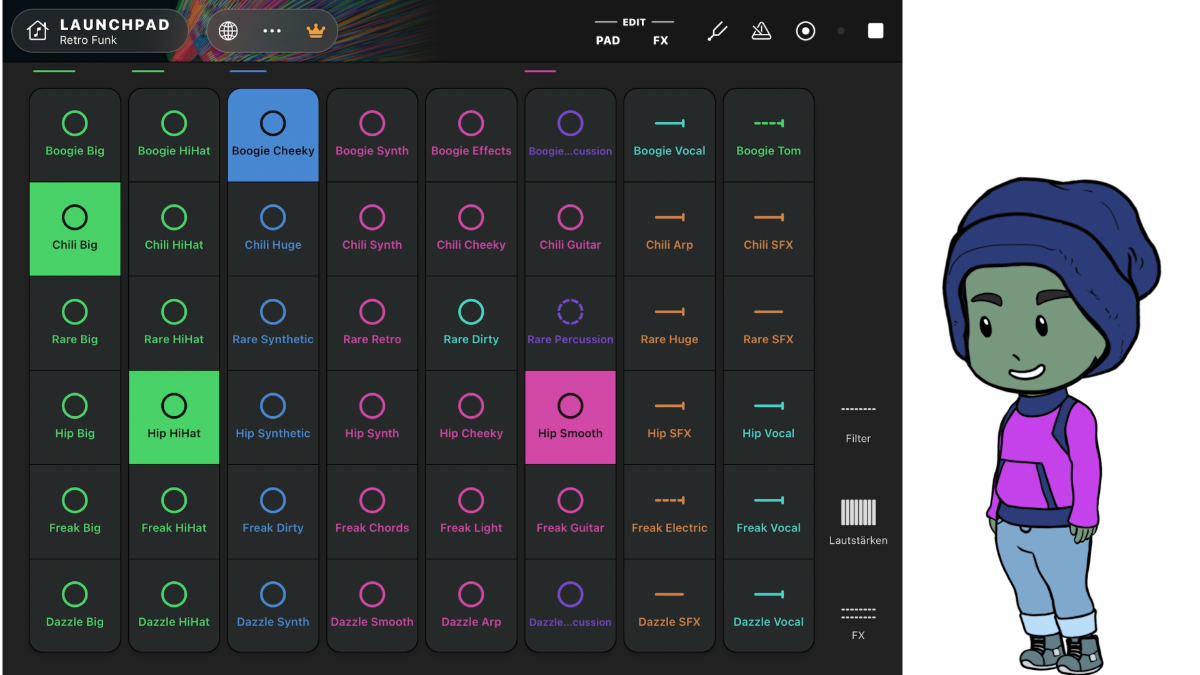
Task: Open the three-dots more menu
Action: (272, 31)
